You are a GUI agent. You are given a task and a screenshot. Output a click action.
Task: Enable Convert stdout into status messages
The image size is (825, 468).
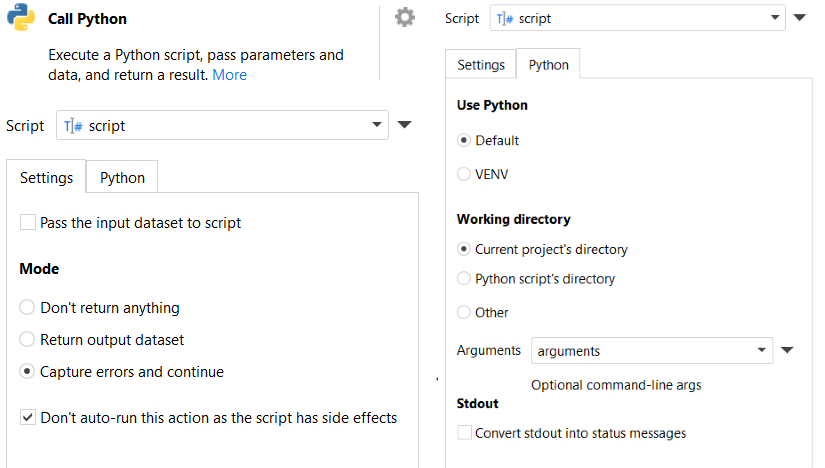tap(465, 433)
